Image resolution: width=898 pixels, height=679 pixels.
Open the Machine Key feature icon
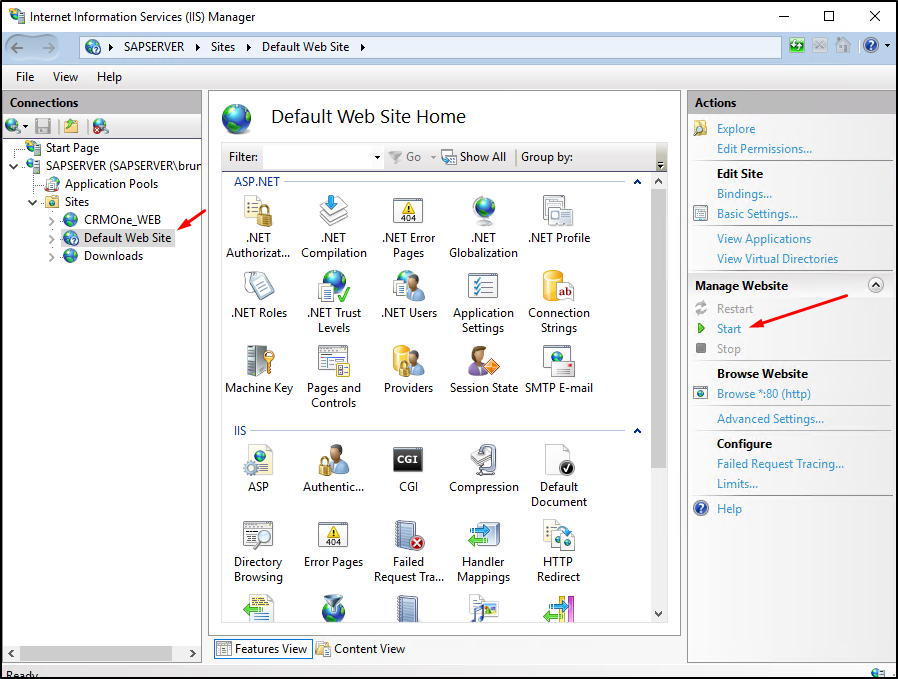(x=259, y=362)
